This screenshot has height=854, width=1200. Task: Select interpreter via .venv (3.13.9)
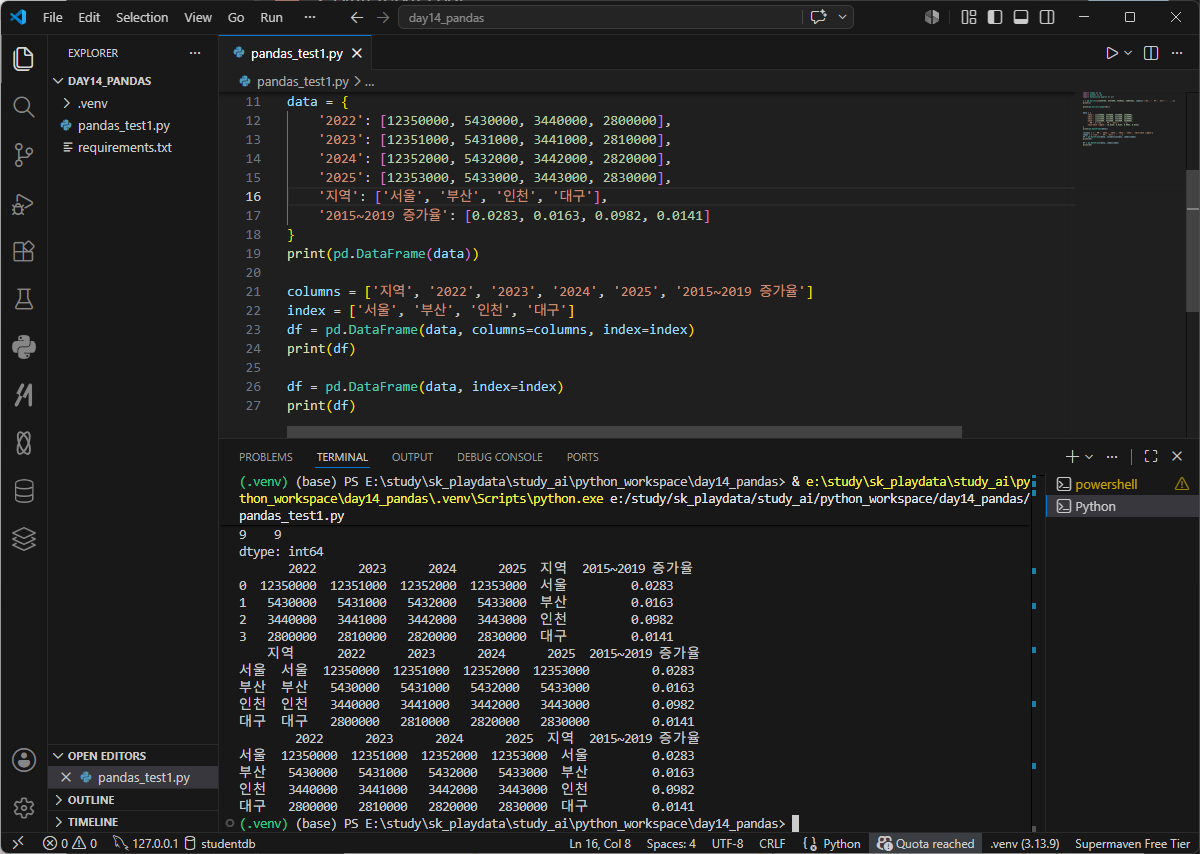[x=1024, y=844]
